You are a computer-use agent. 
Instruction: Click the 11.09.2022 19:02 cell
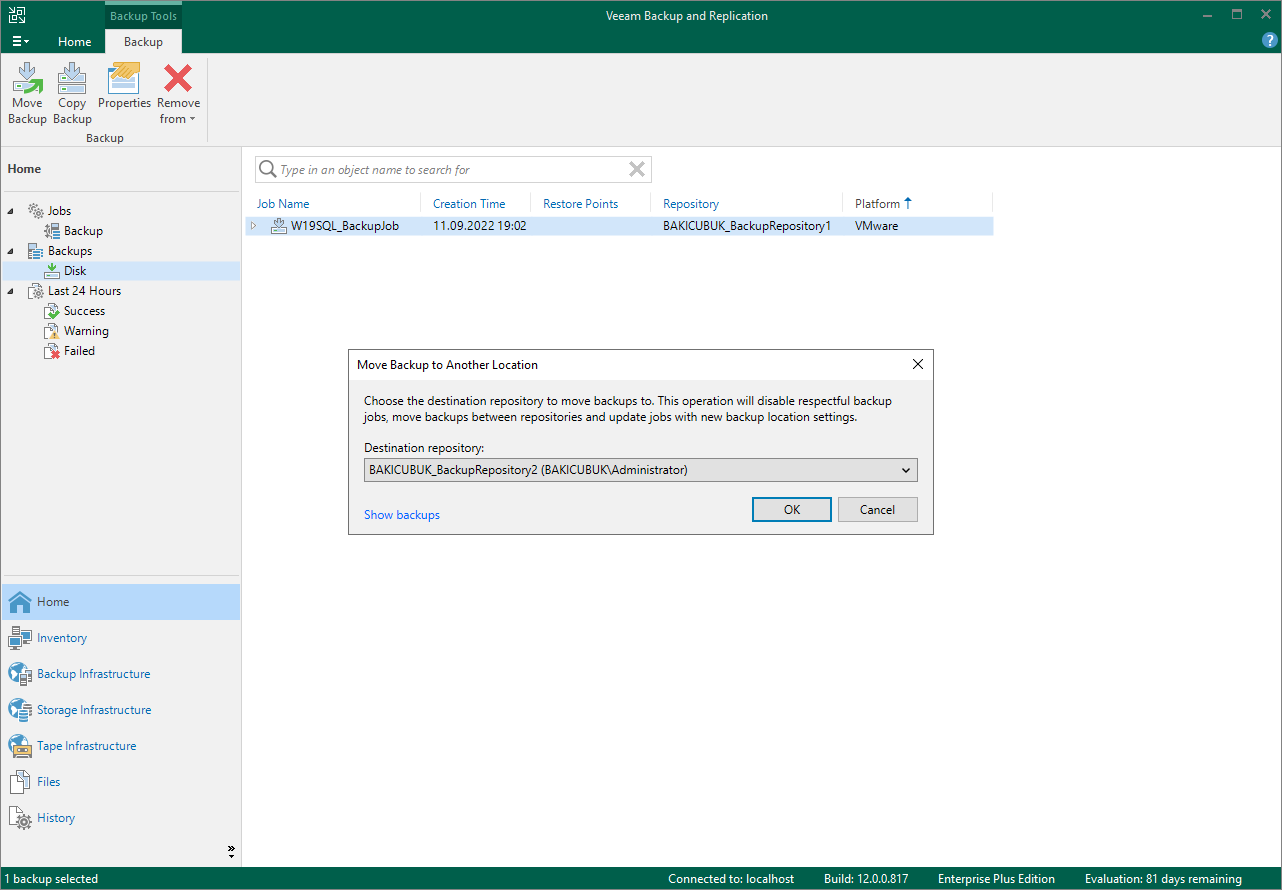tap(480, 226)
